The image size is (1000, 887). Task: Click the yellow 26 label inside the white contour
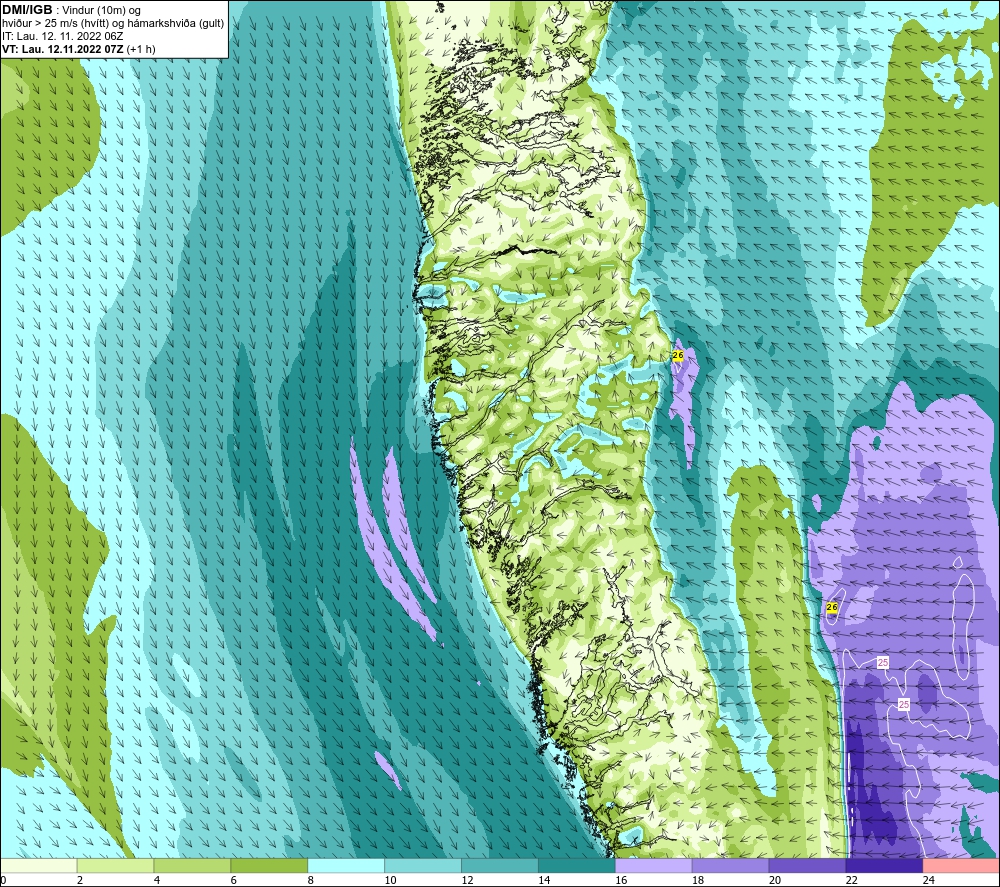[x=832, y=607]
